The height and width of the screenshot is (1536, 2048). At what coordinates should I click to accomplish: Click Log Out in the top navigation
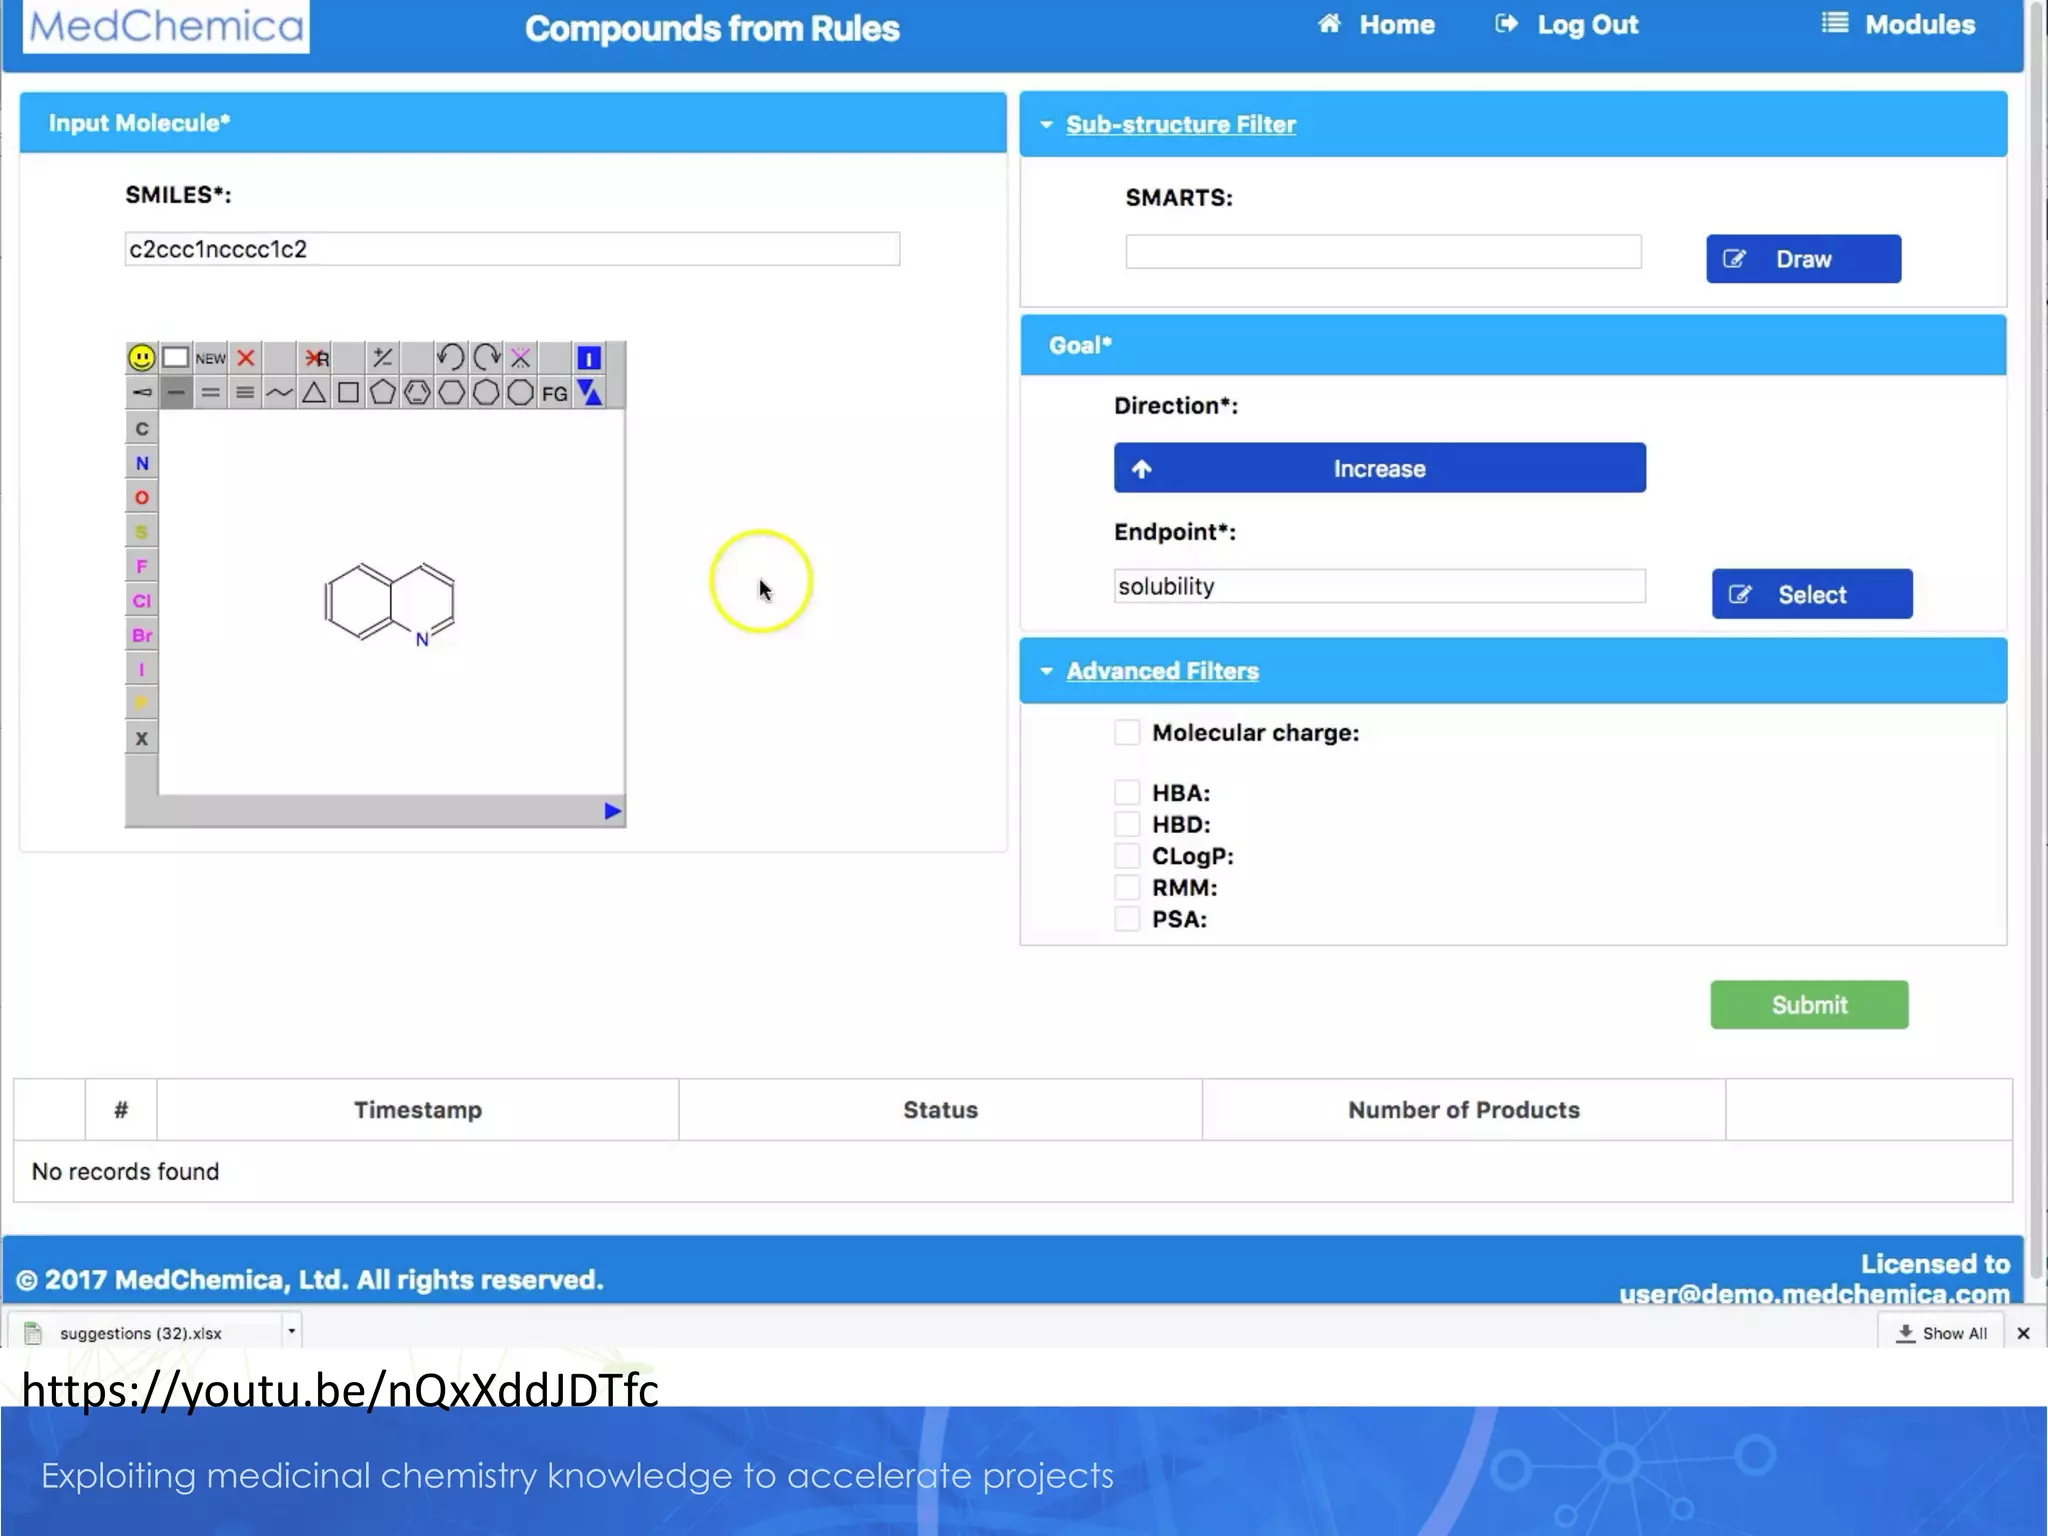coord(1567,25)
